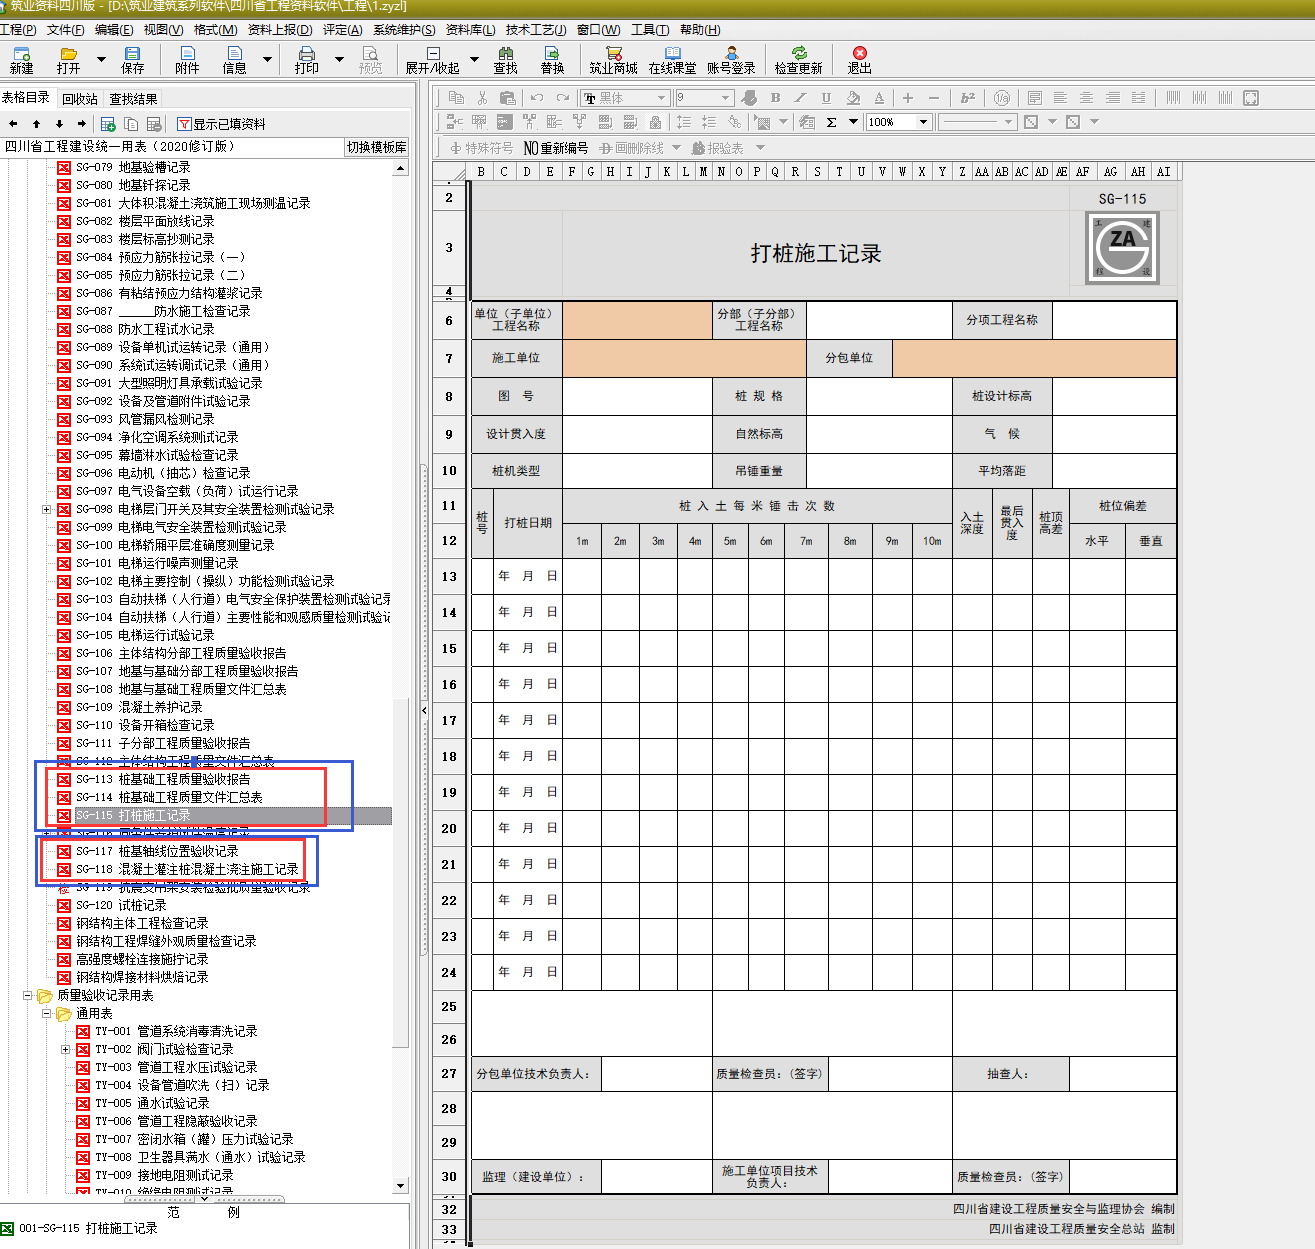Click the up arrow in the catalog toolbar
The height and width of the screenshot is (1249, 1315).
click(x=36, y=124)
